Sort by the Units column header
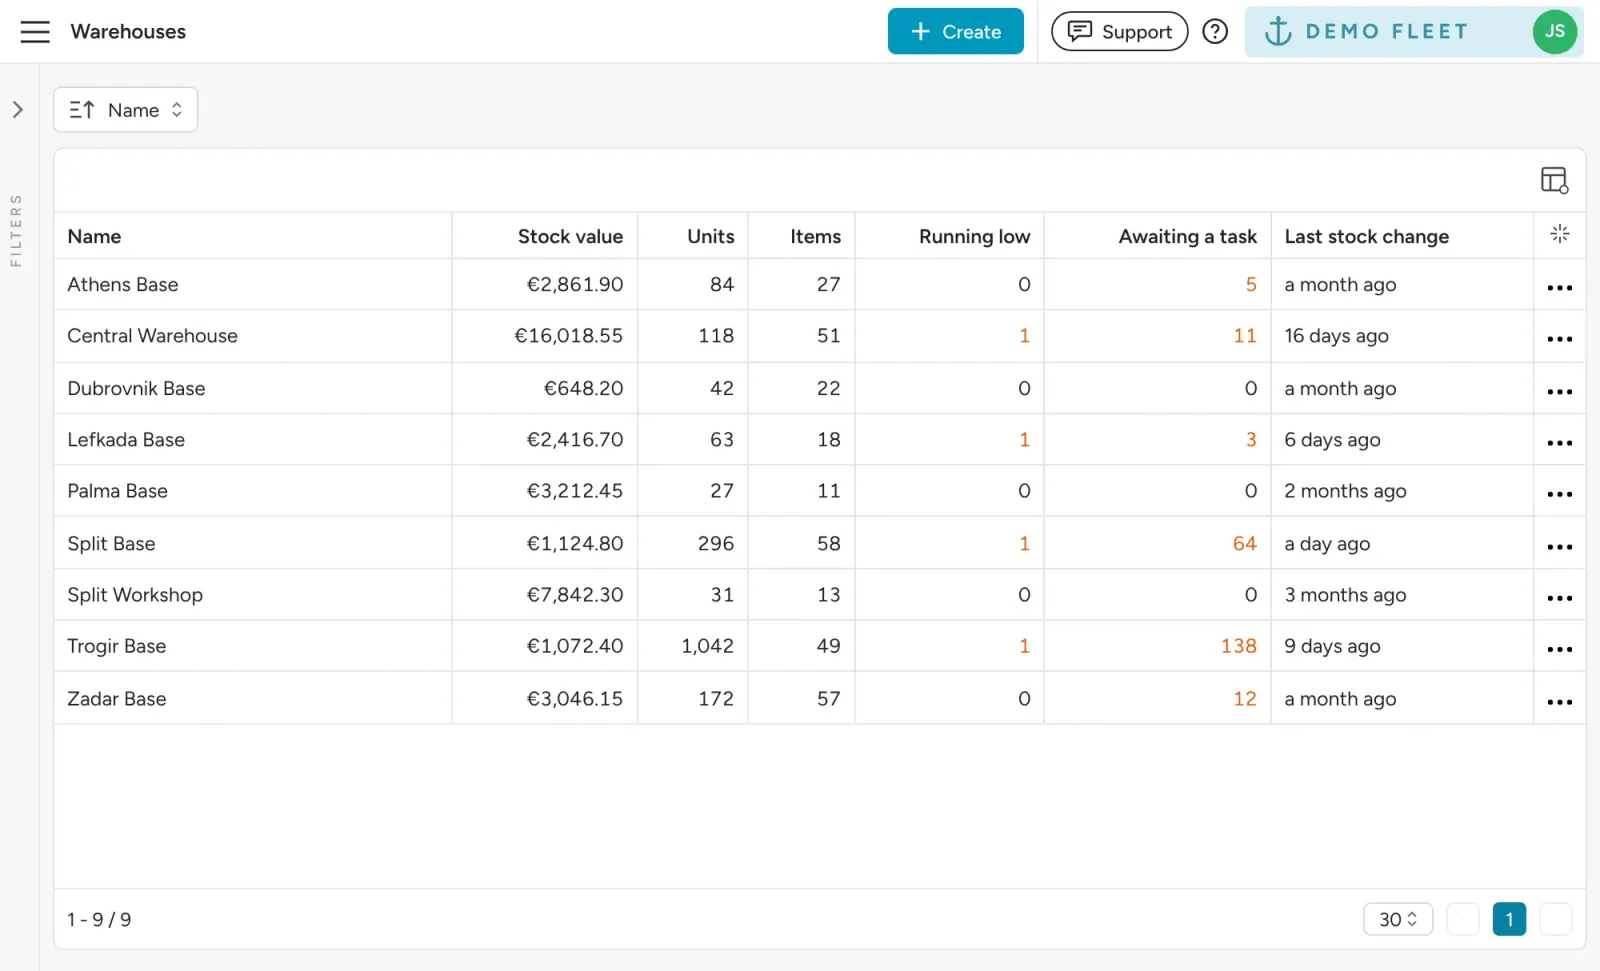This screenshot has height=971, width=1600. pyautogui.click(x=710, y=236)
